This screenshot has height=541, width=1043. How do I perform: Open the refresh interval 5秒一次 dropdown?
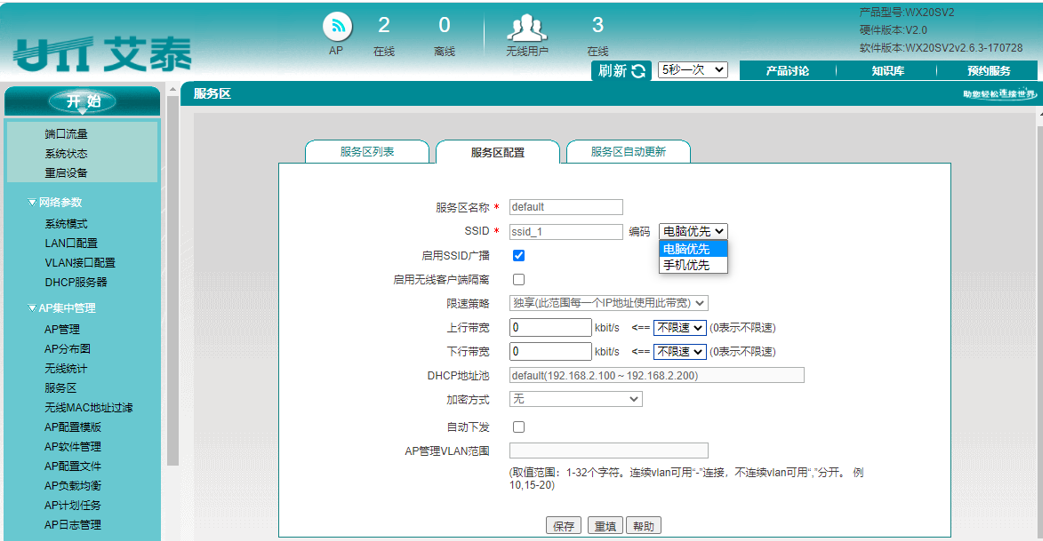[692, 70]
